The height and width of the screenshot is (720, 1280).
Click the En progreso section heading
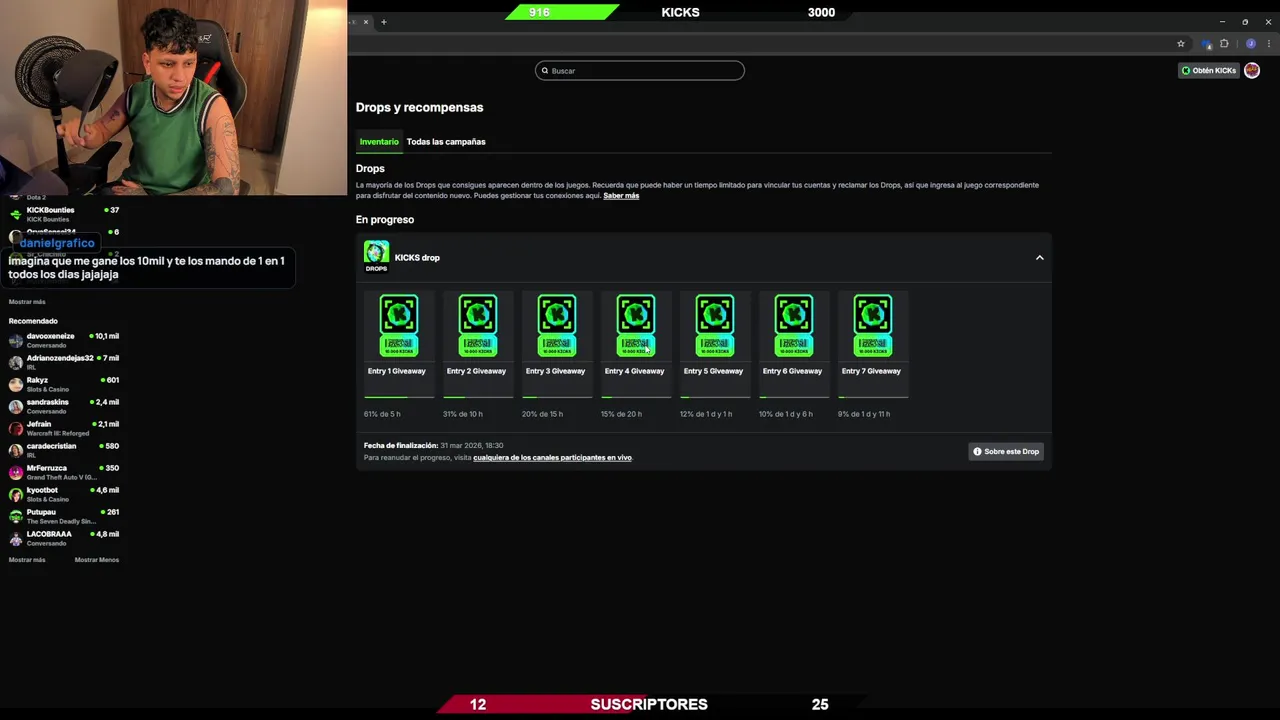[x=385, y=220]
